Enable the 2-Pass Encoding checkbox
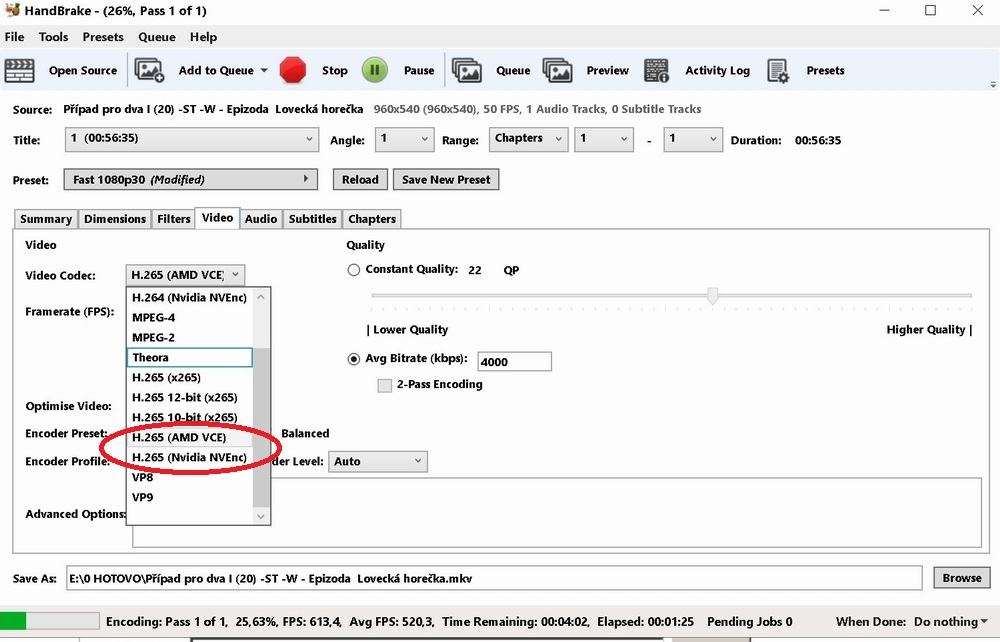The width and height of the screenshot is (1000, 642). pos(385,385)
